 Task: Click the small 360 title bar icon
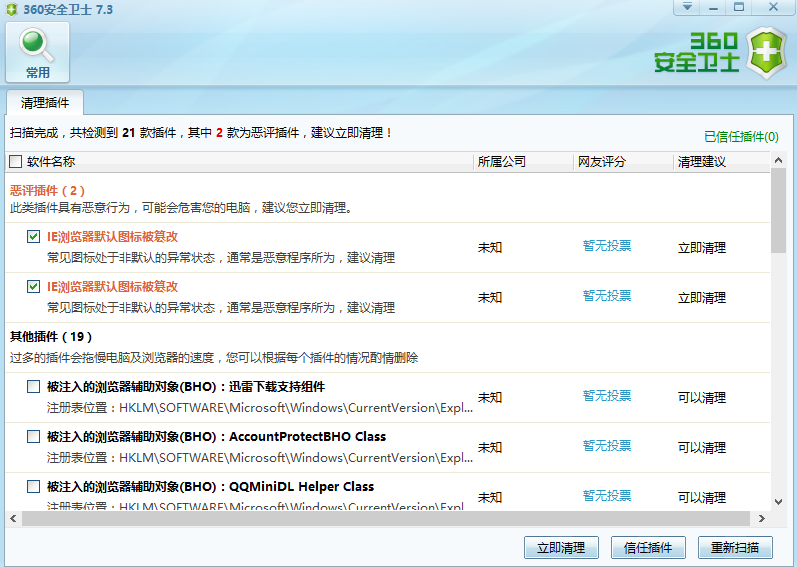12,10
